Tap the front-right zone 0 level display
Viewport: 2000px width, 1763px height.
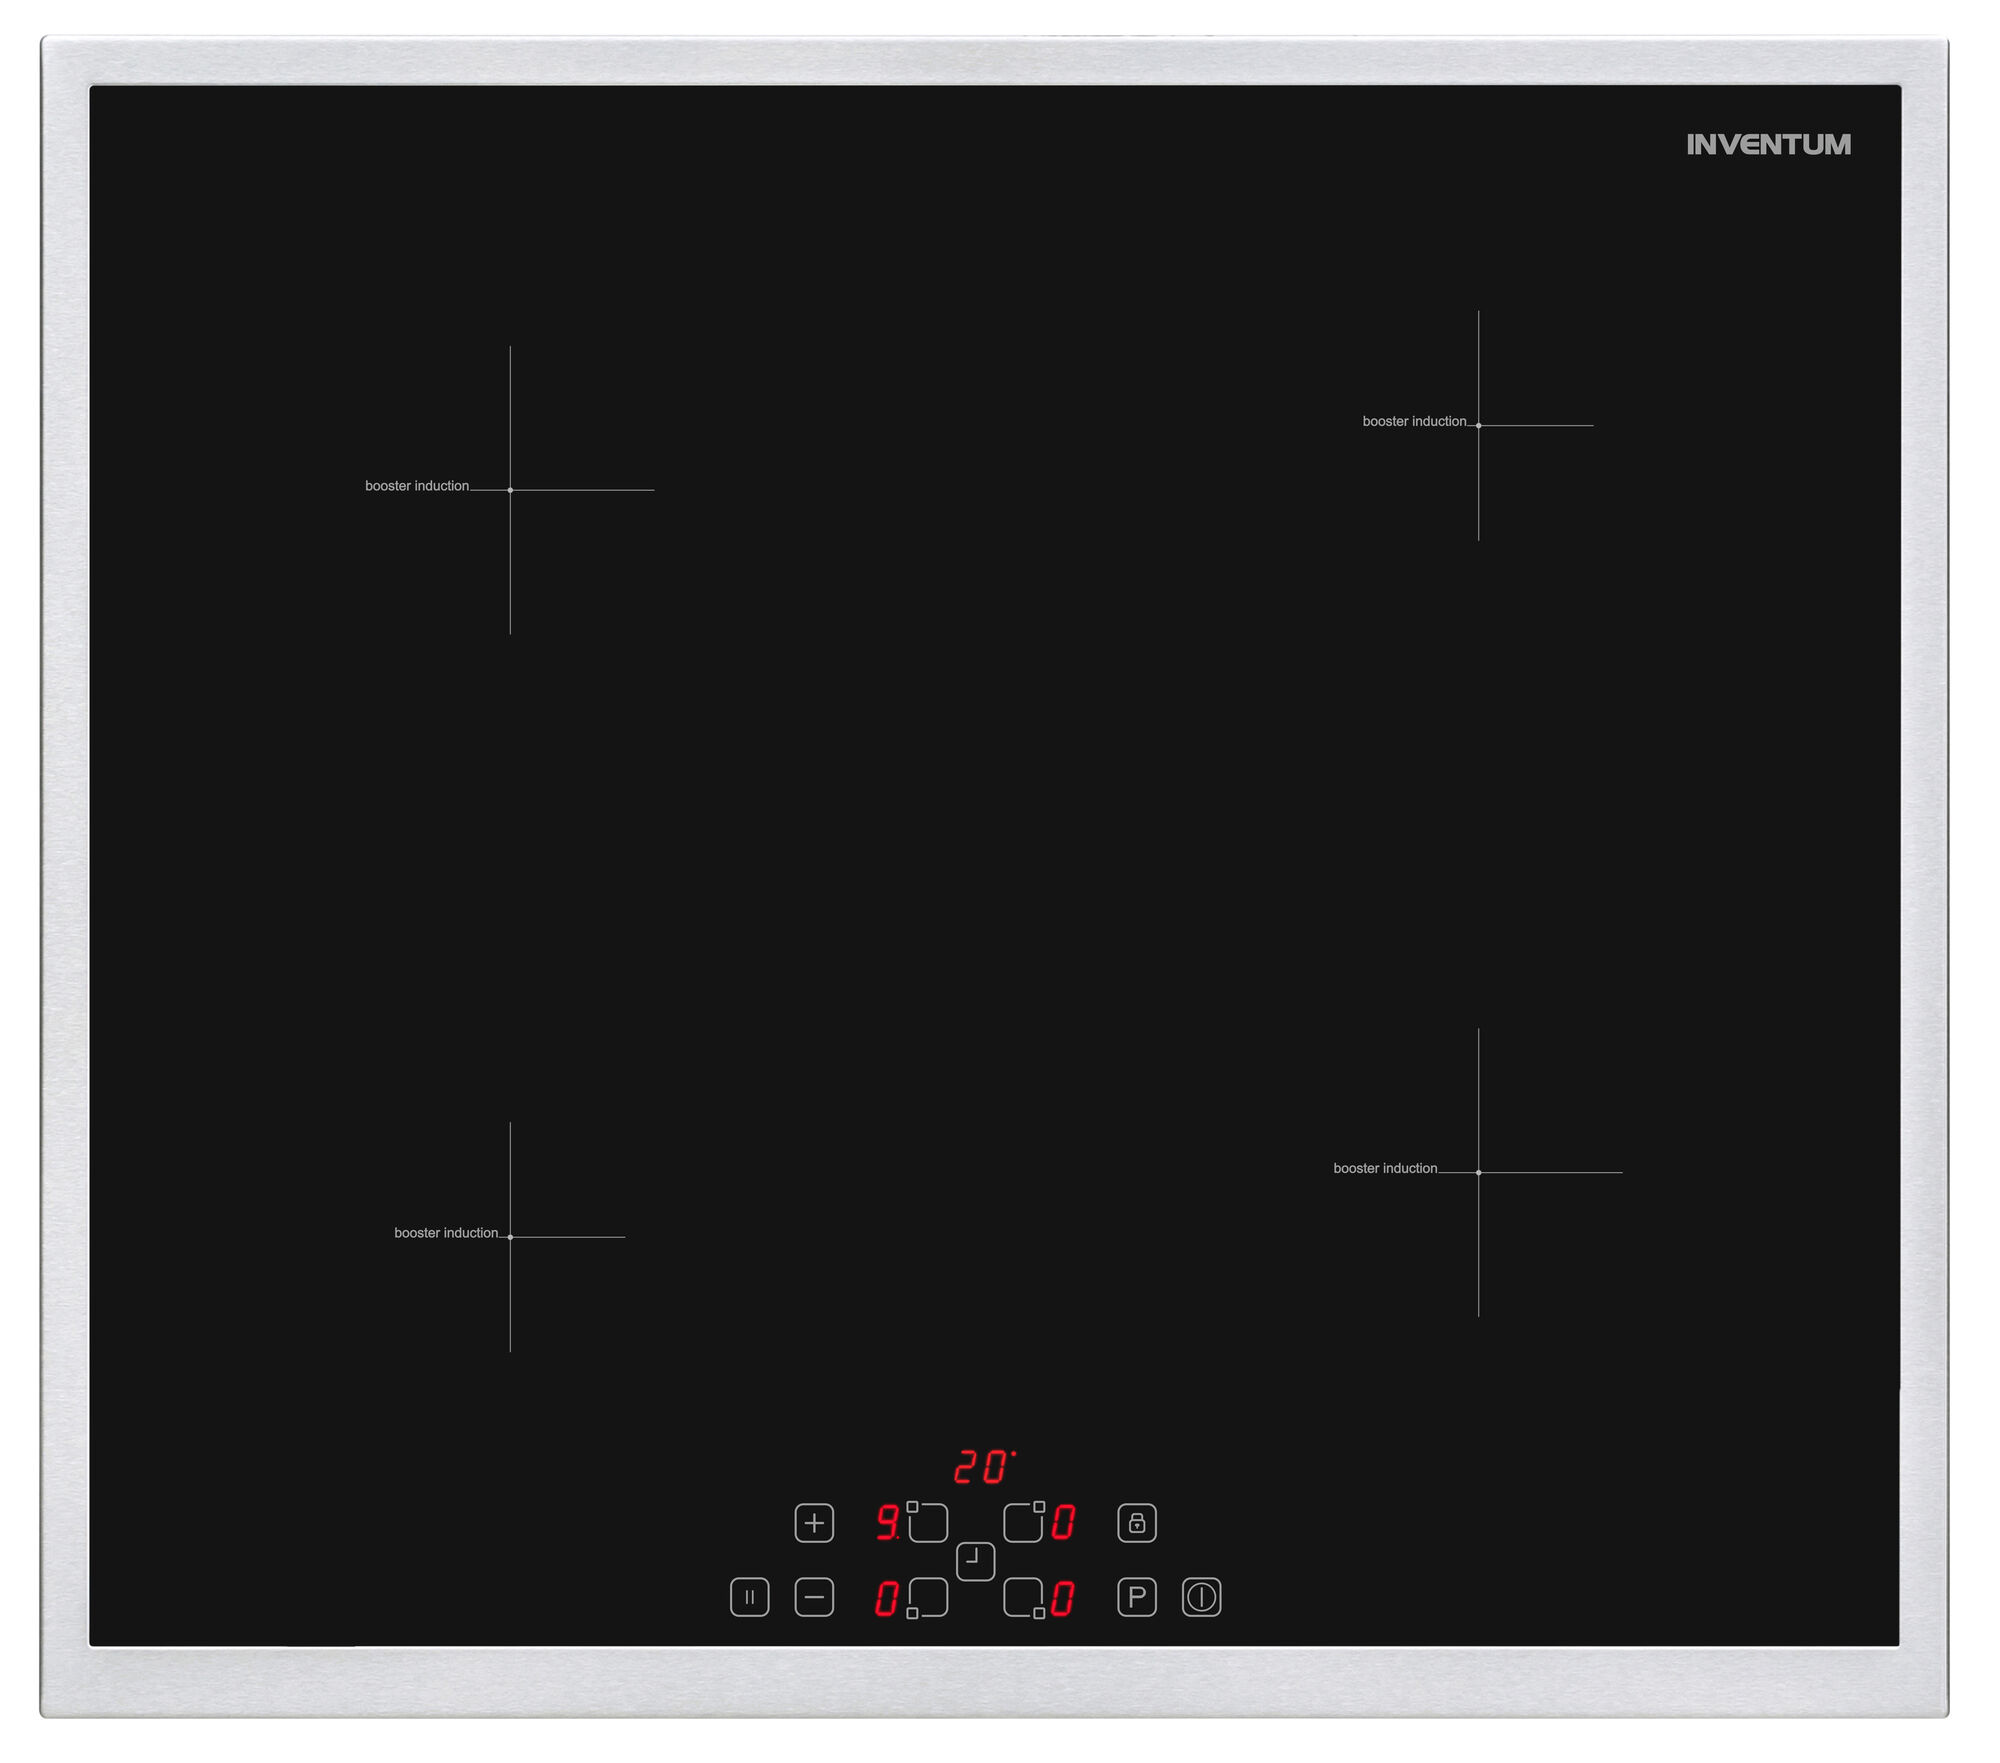pyautogui.click(x=1063, y=1598)
